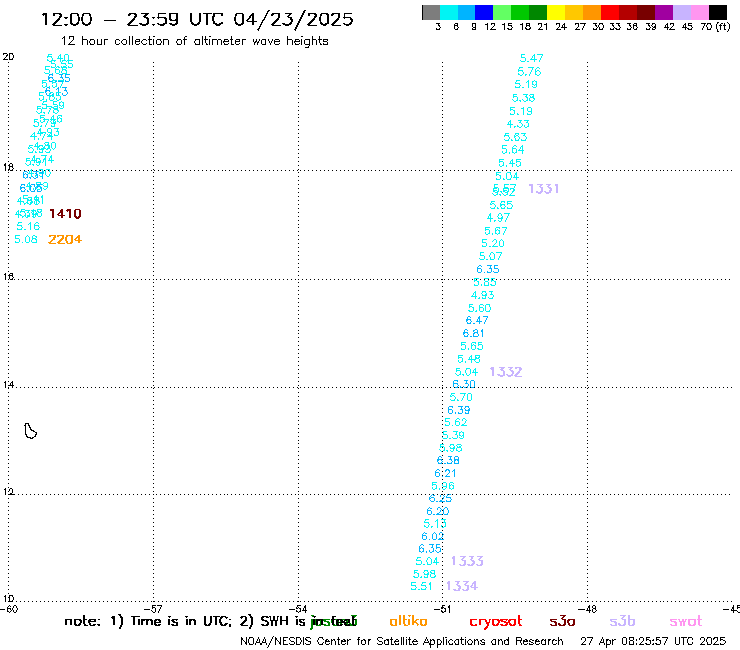Click the '1333' s3b time stamp
740x650 pixels.
click(467, 561)
